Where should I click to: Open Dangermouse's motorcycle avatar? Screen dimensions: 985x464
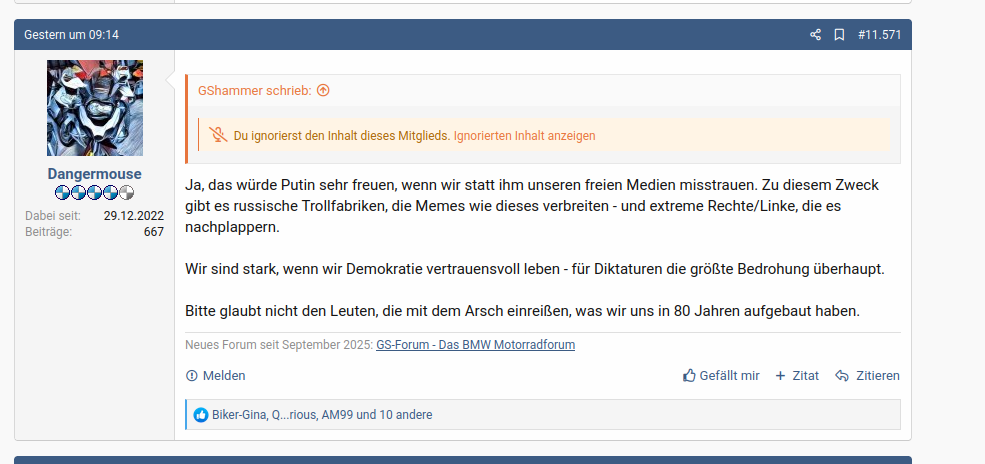(x=95, y=108)
